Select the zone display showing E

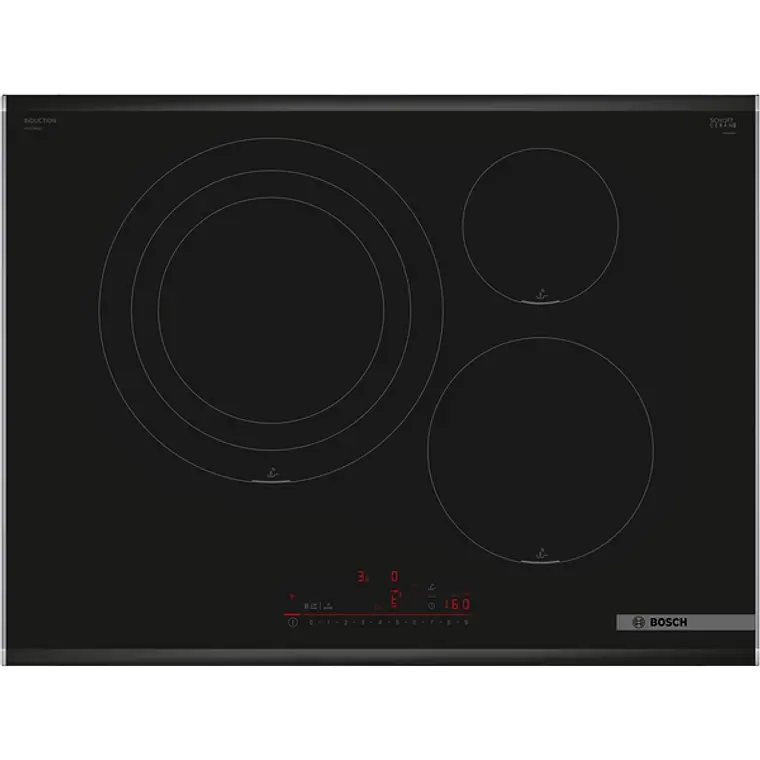tap(395, 600)
